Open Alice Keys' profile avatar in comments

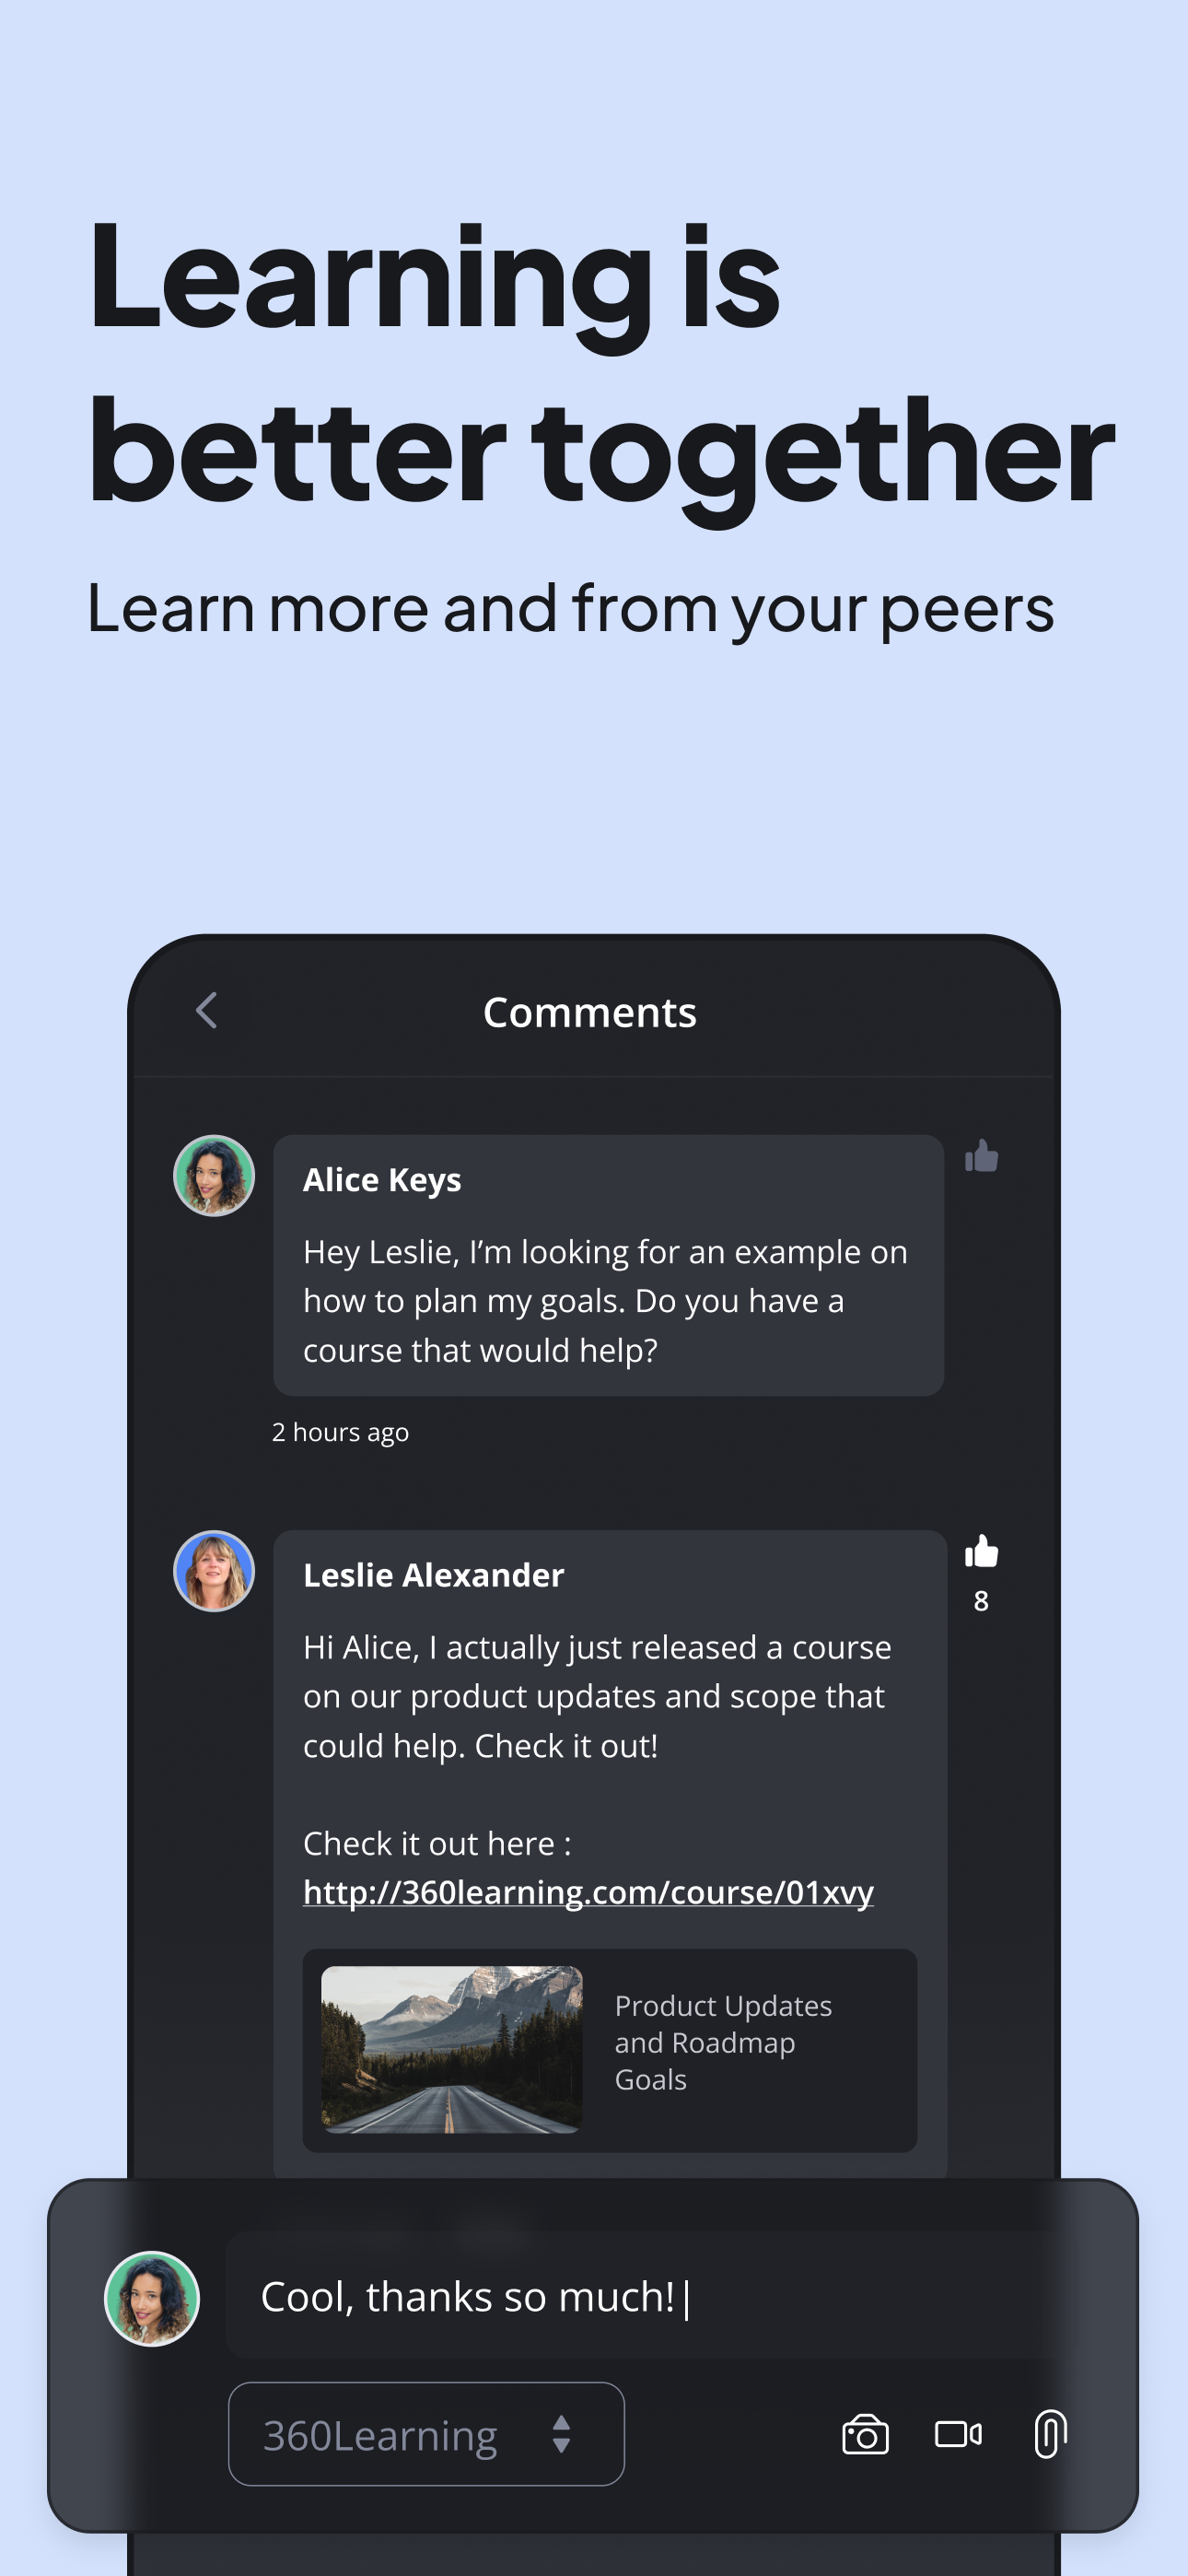(x=214, y=1176)
